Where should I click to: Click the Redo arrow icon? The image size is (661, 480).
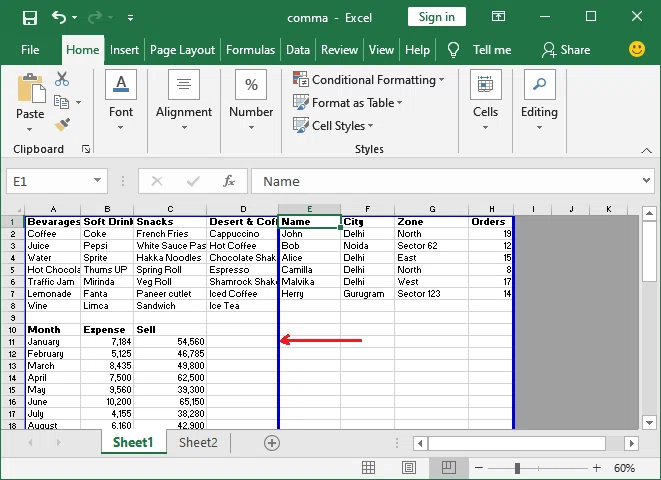95,17
